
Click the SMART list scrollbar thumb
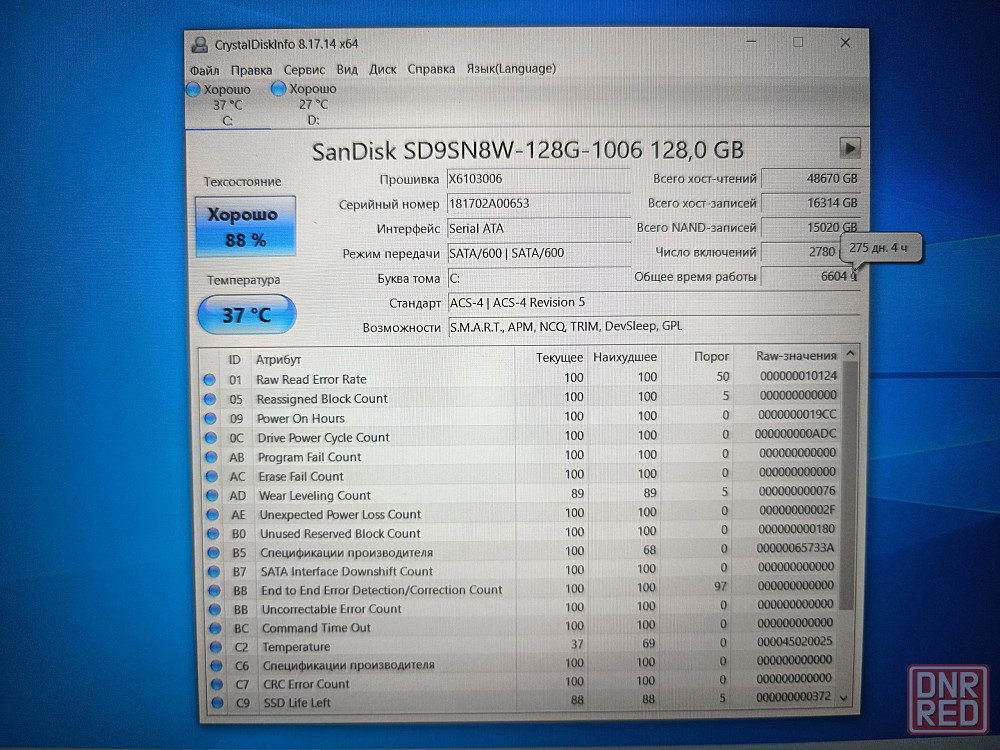coord(848,485)
